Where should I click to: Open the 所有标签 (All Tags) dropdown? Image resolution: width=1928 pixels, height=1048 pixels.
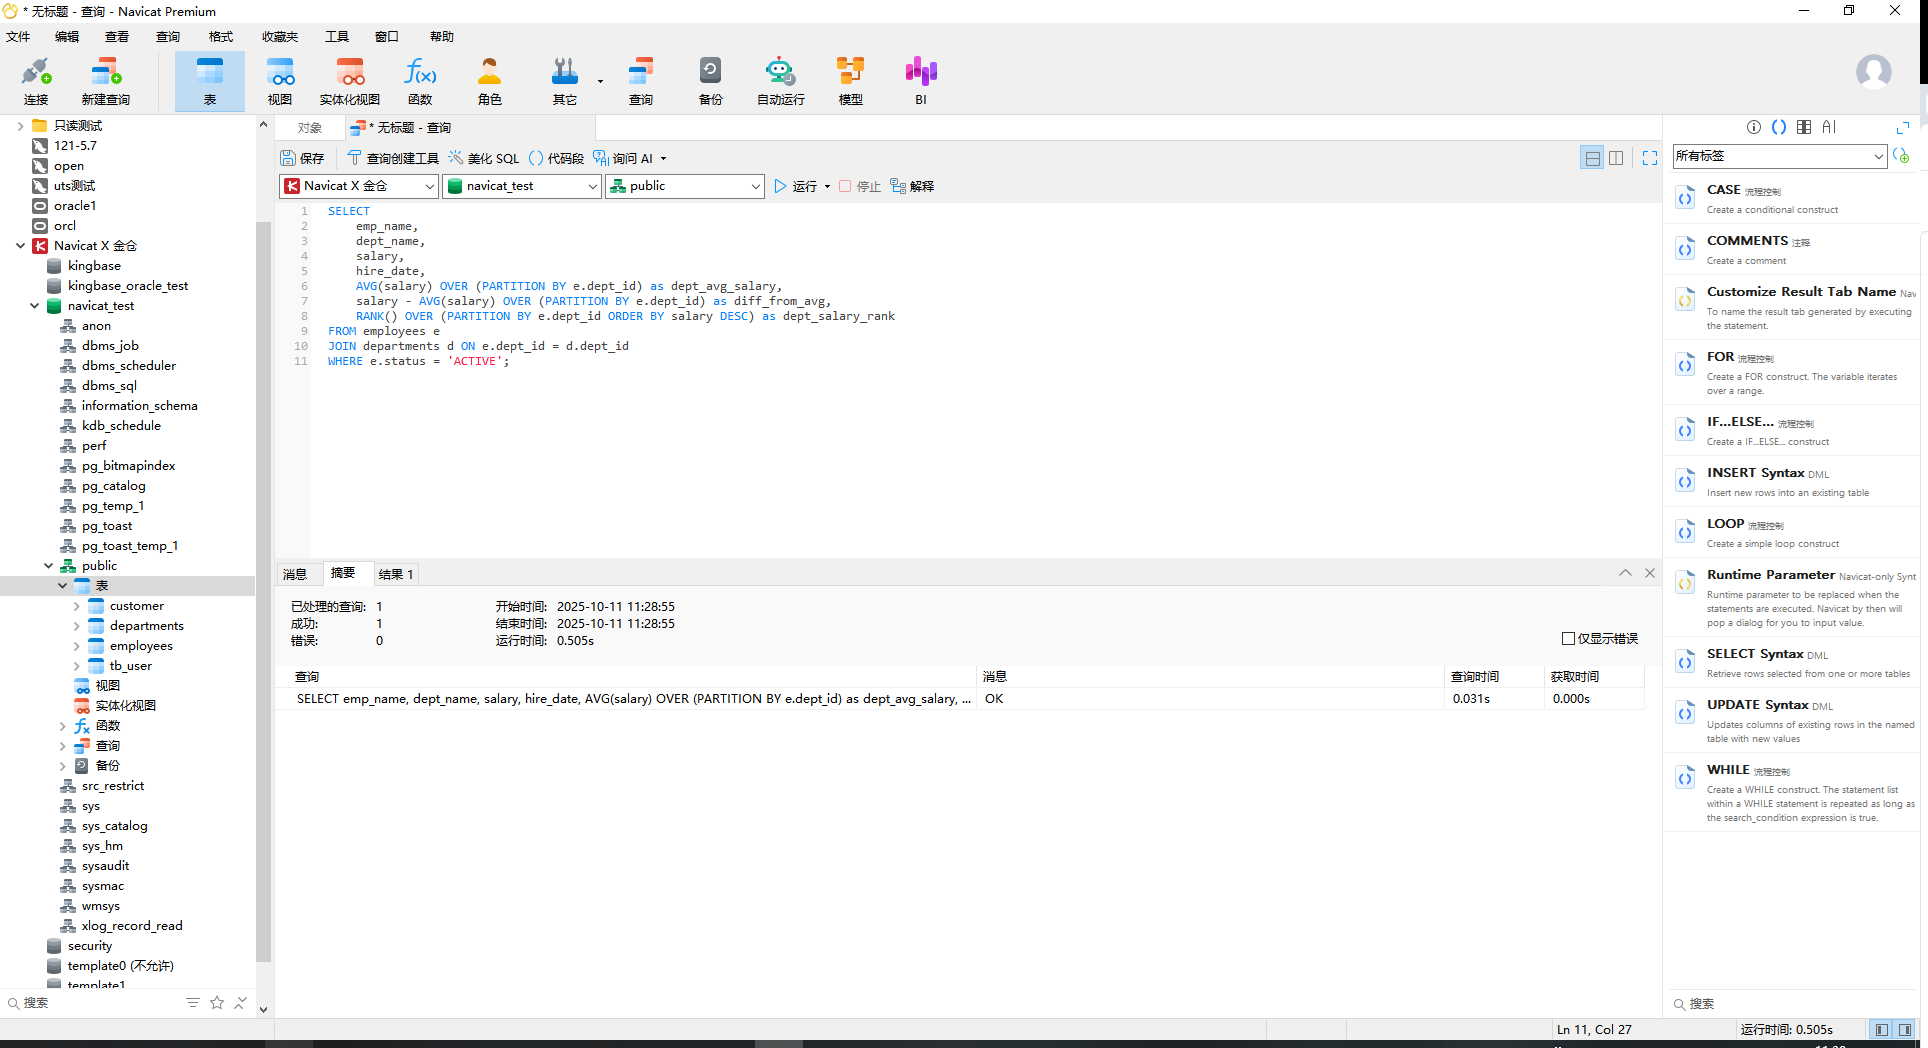click(1780, 156)
